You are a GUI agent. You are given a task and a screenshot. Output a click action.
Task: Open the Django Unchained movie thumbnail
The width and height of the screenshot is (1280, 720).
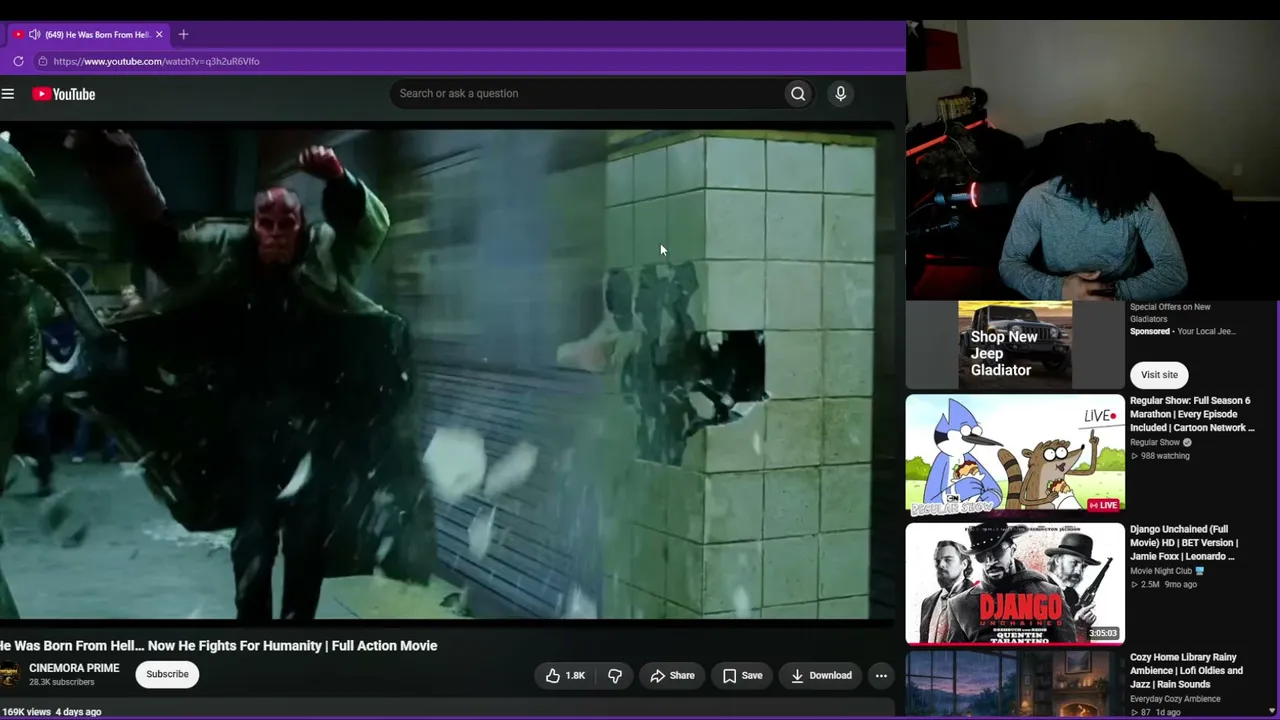tap(1015, 584)
